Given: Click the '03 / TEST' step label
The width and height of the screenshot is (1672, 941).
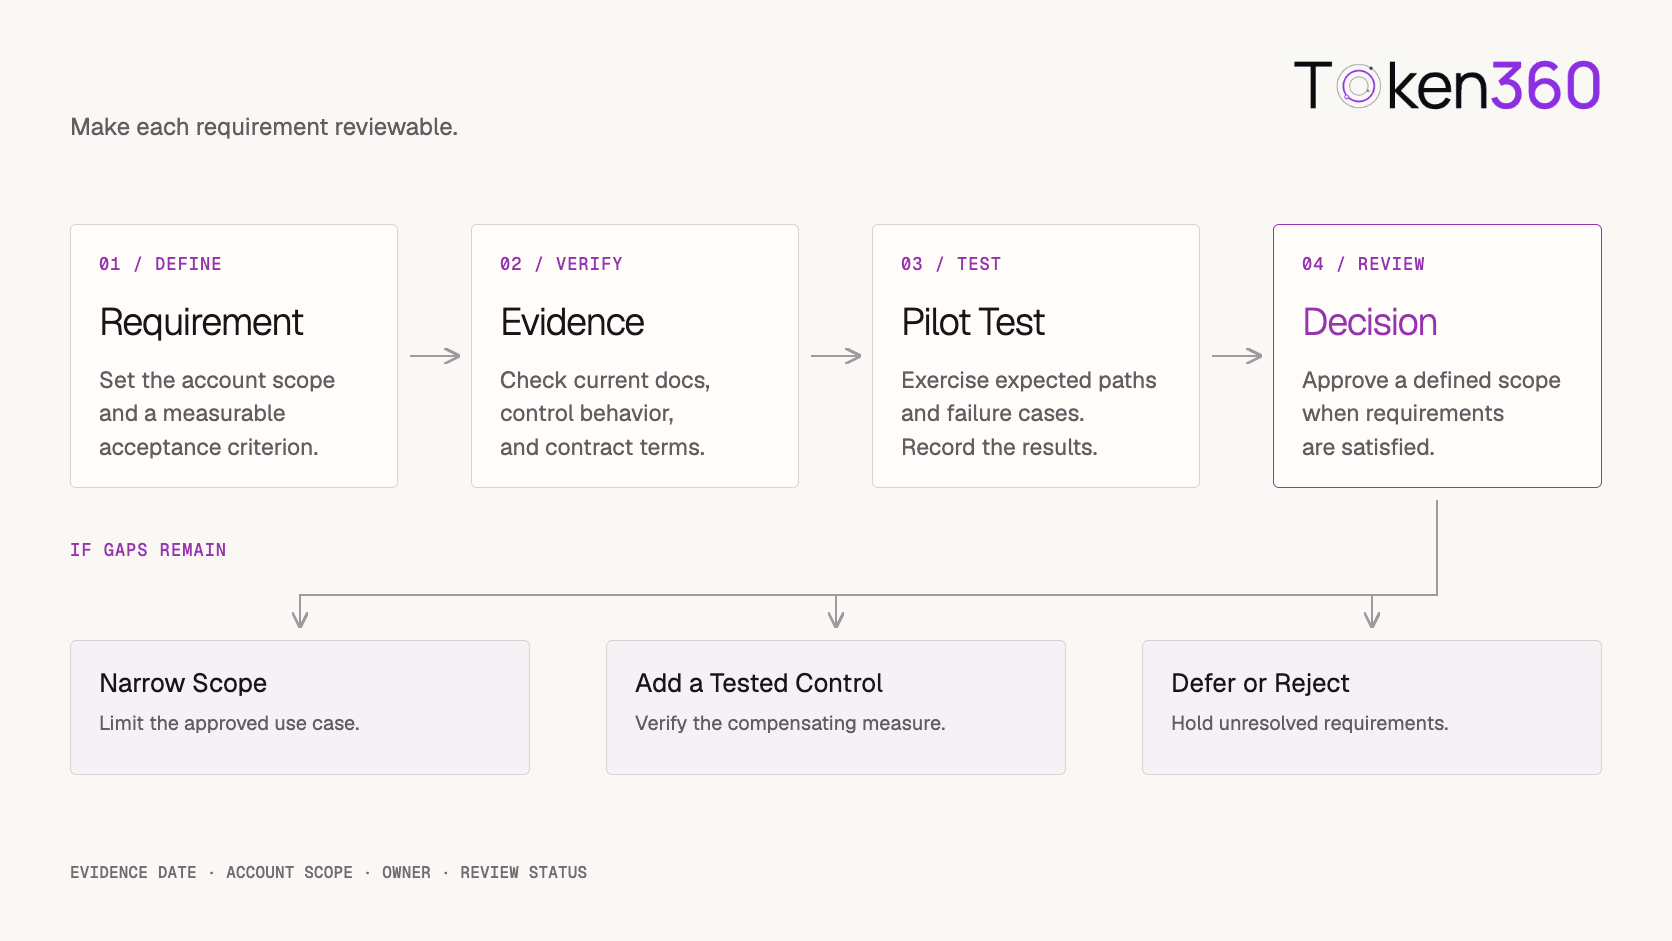Looking at the screenshot, I should coord(951,264).
